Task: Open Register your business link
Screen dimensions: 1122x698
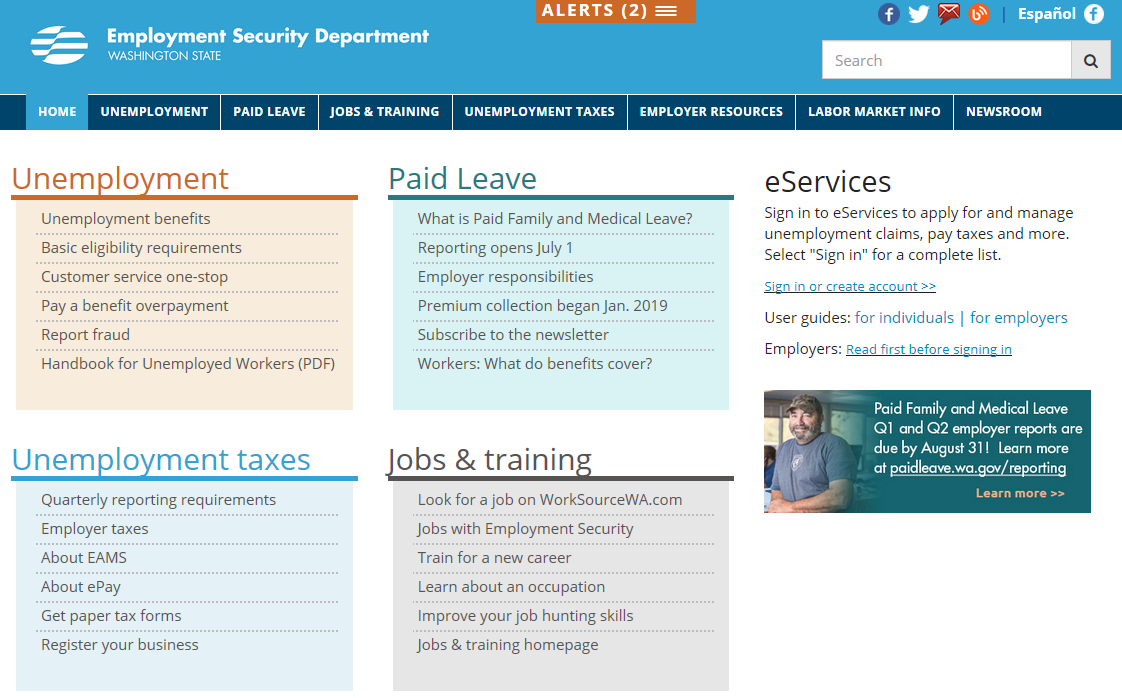Action: tap(119, 645)
